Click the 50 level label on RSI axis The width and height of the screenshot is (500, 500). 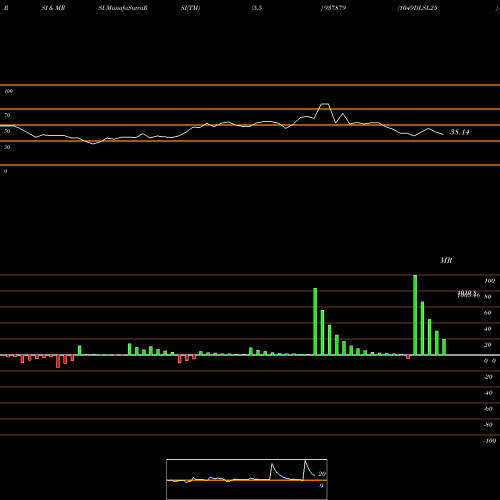click(7, 131)
